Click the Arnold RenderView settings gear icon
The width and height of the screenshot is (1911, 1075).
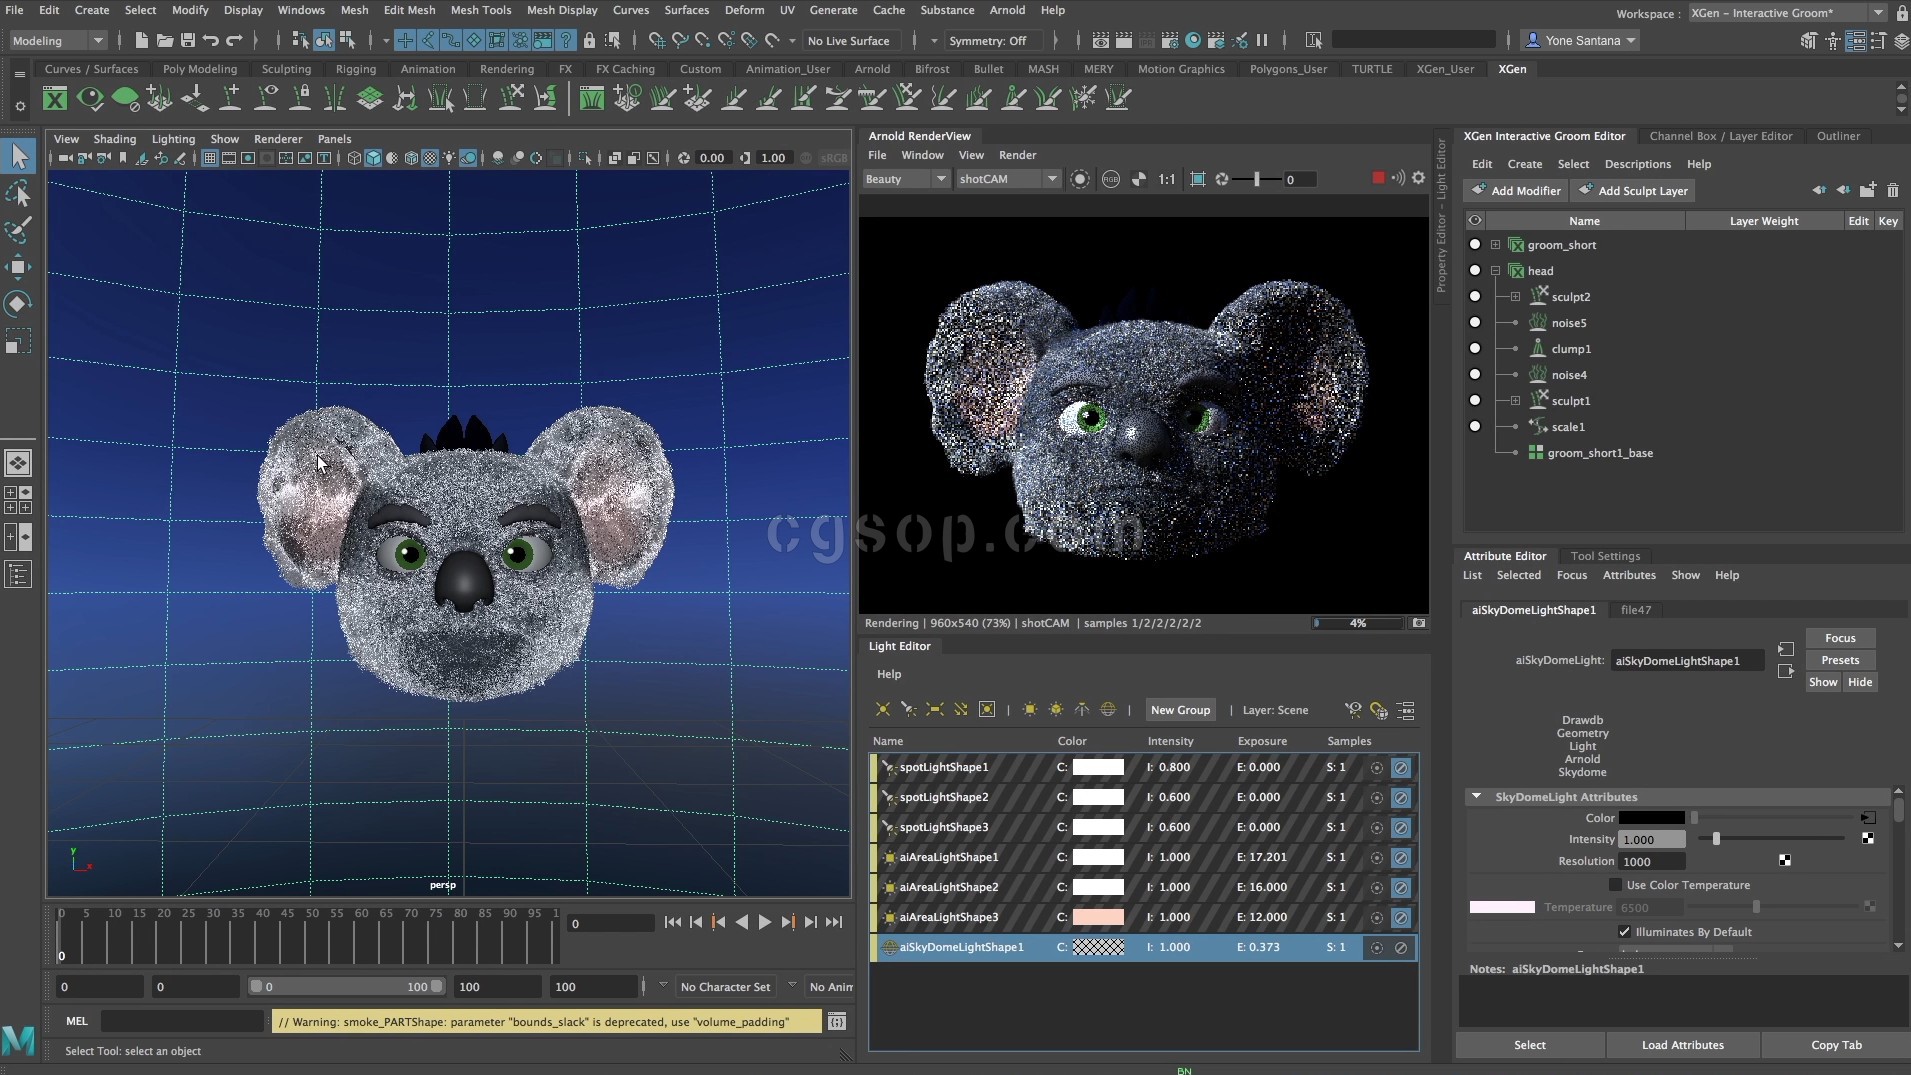1418,178
